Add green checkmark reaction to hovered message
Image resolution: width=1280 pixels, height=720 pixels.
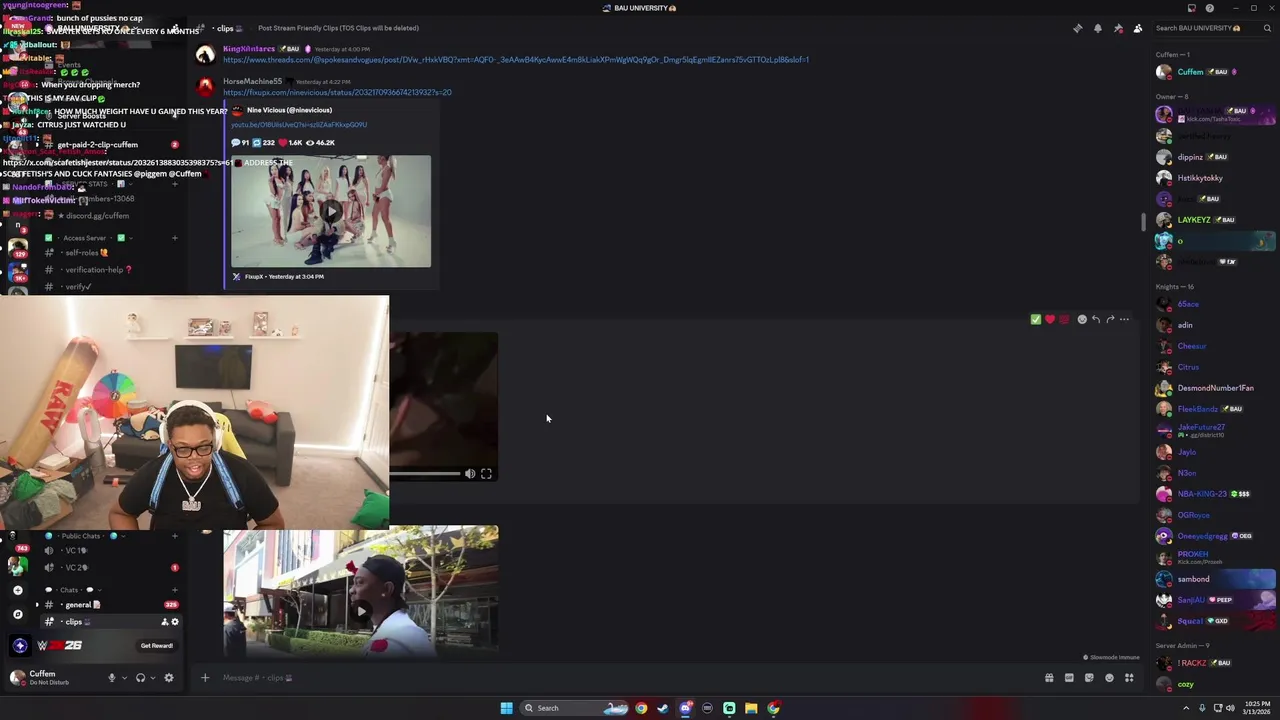click(x=1035, y=319)
